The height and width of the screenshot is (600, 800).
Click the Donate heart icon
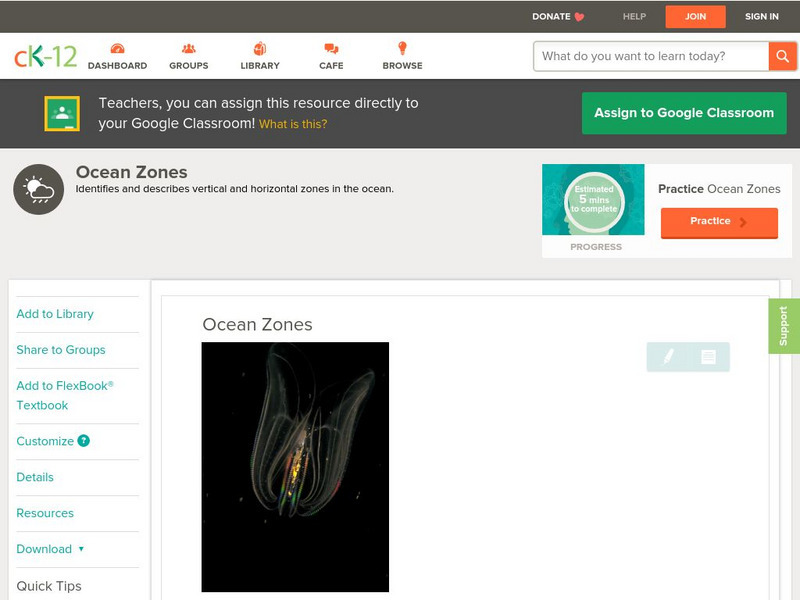(x=579, y=17)
